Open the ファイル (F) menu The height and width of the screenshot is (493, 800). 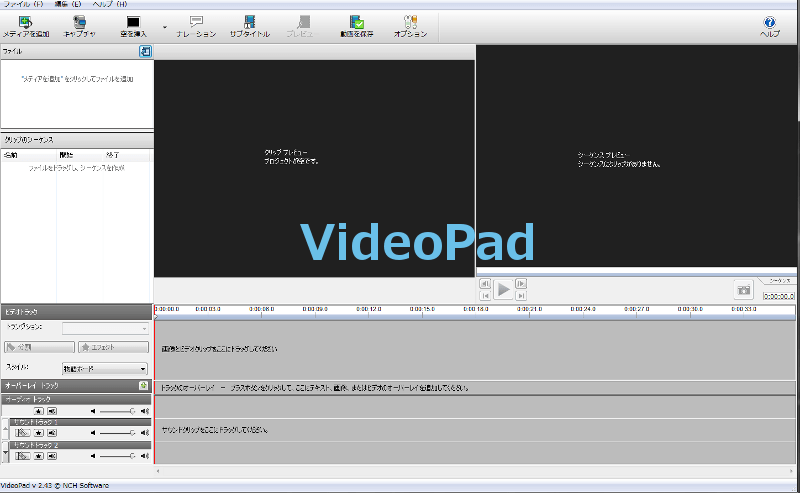point(23,4)
